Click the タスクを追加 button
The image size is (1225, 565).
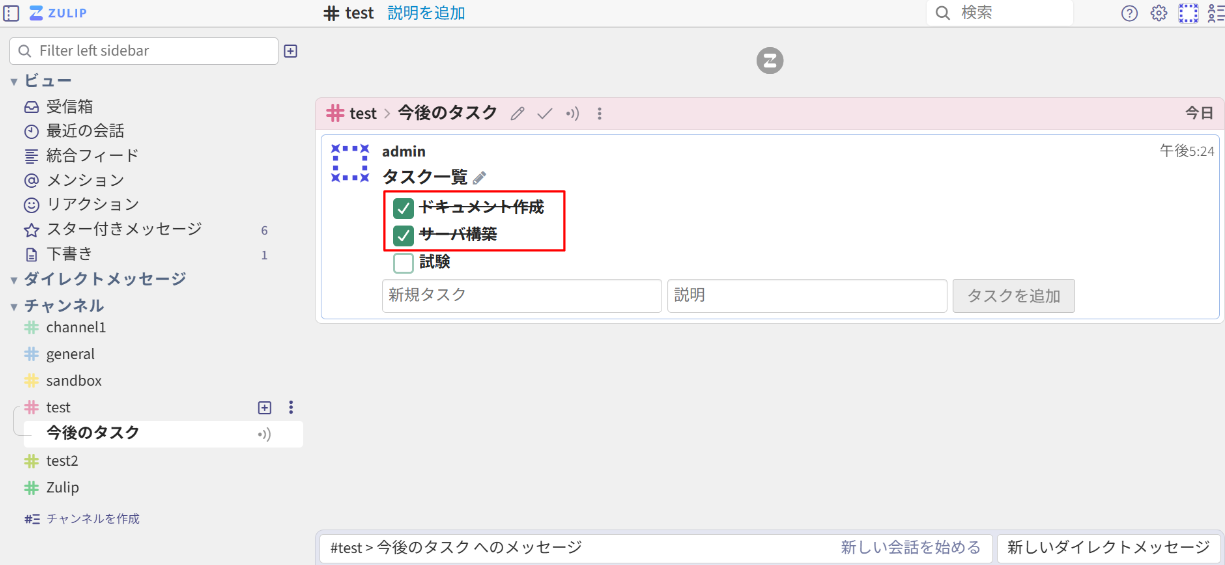(x=1014, y=296)
